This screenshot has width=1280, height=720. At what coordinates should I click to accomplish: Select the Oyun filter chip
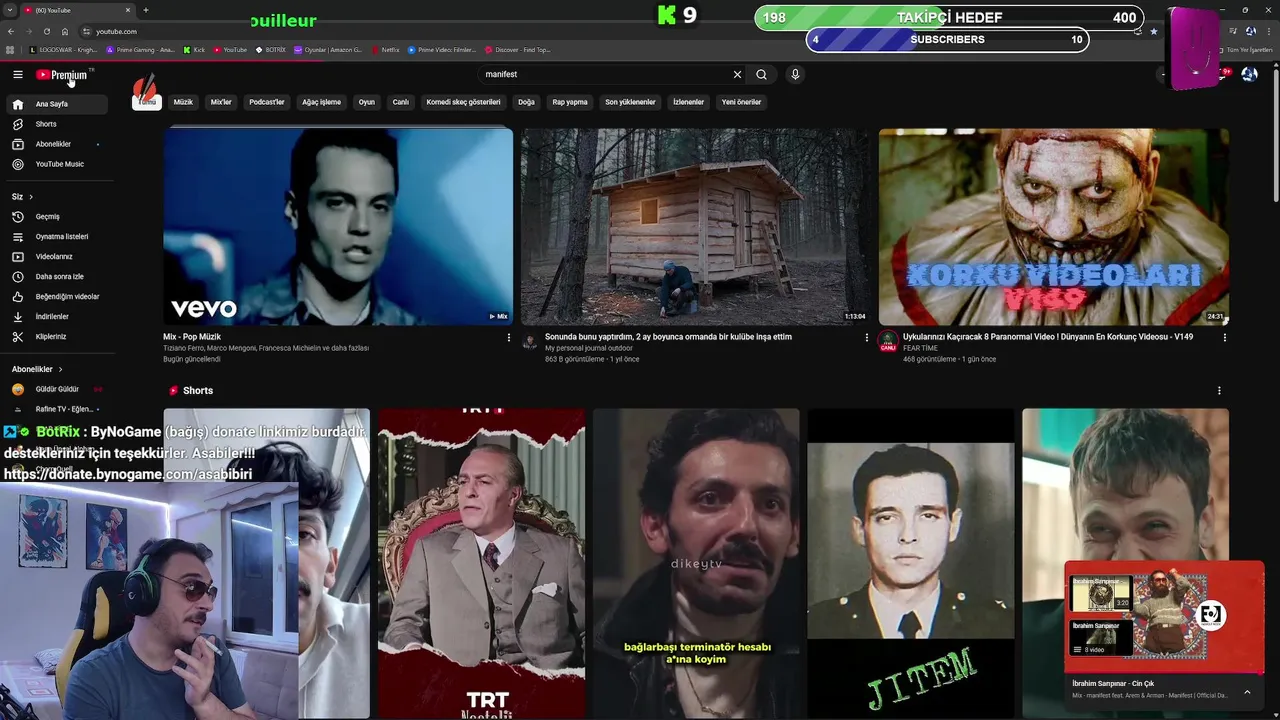pyautogui.click(x=367, y=102)
